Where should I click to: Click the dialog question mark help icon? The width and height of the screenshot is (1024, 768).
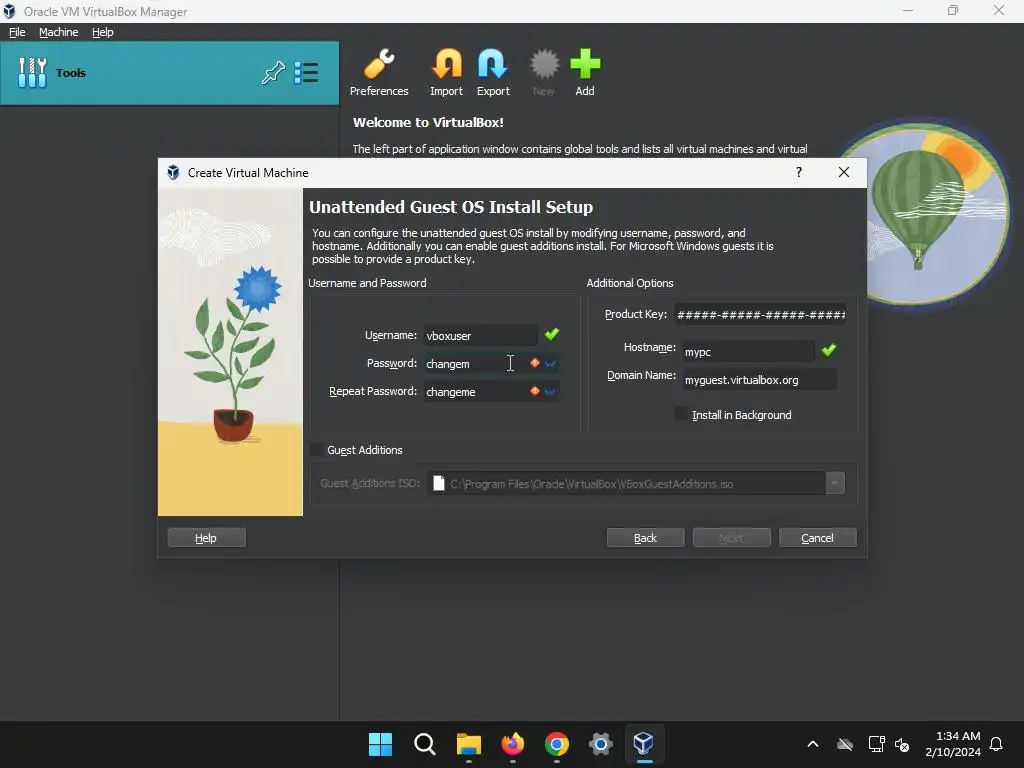point(799,172)
